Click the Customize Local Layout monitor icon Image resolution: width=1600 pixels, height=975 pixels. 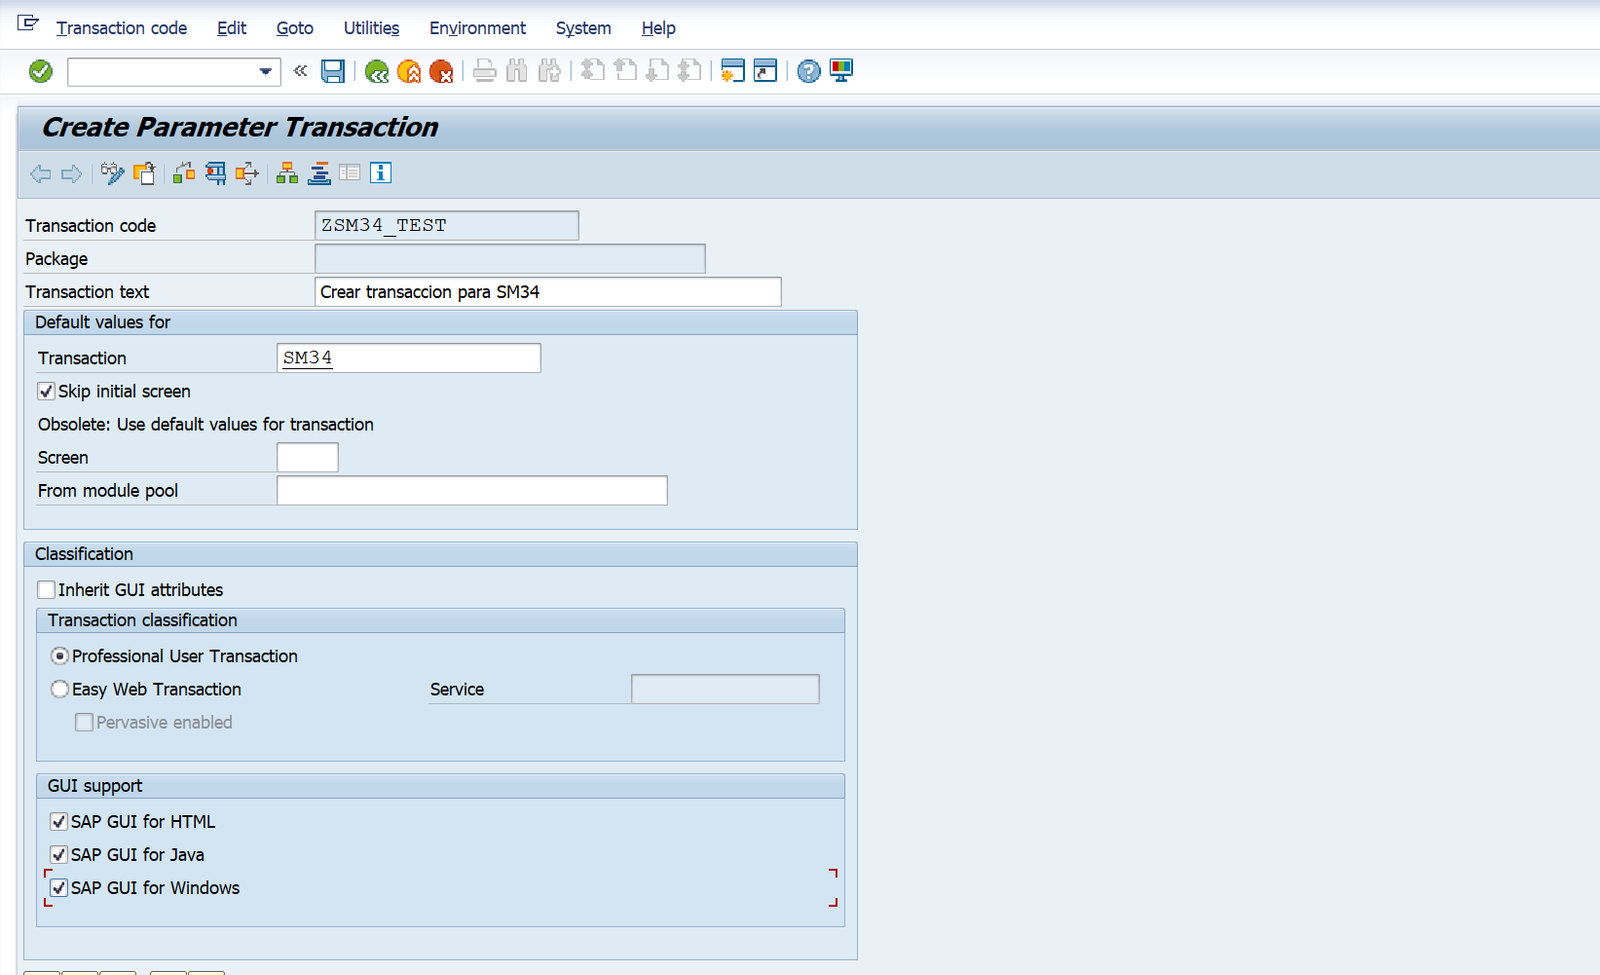click(841, 71)
